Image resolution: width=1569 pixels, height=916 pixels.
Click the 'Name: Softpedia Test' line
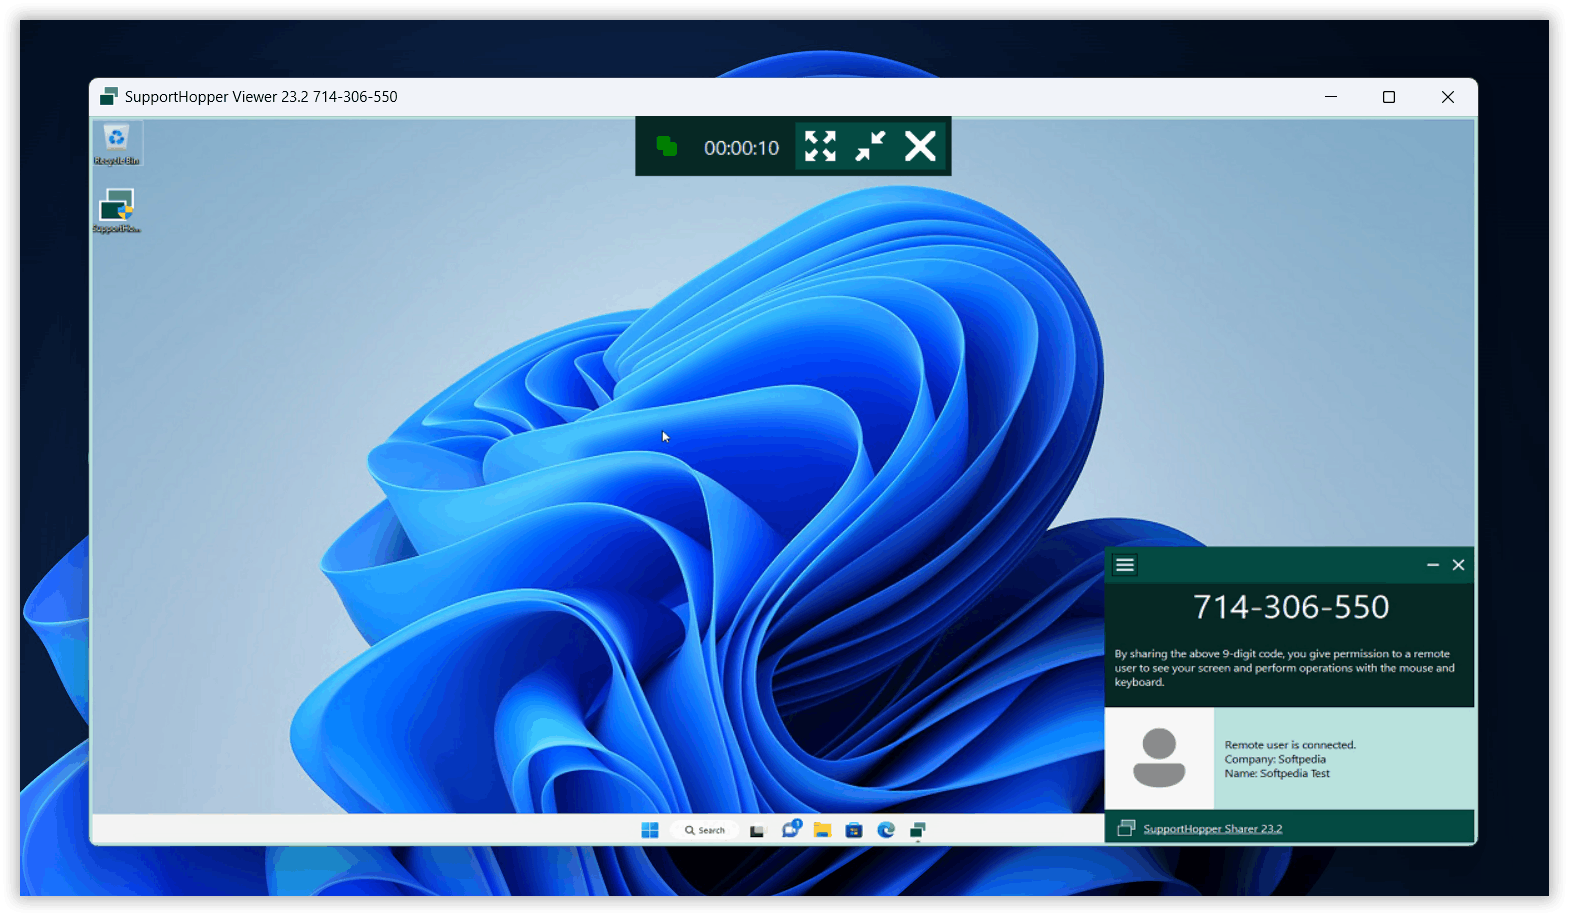pyautogui.click(x=1277, y=773)
